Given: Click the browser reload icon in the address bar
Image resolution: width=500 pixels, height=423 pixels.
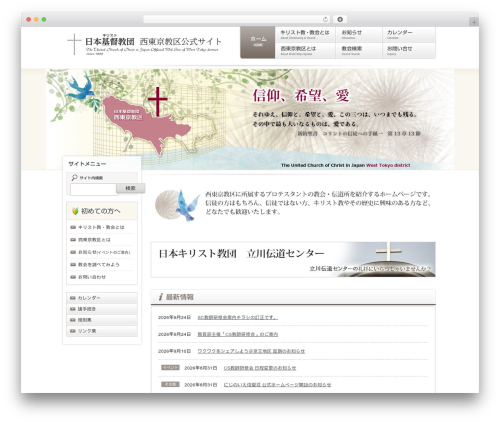Looking at the screenshot, I should tap(325, 19).
